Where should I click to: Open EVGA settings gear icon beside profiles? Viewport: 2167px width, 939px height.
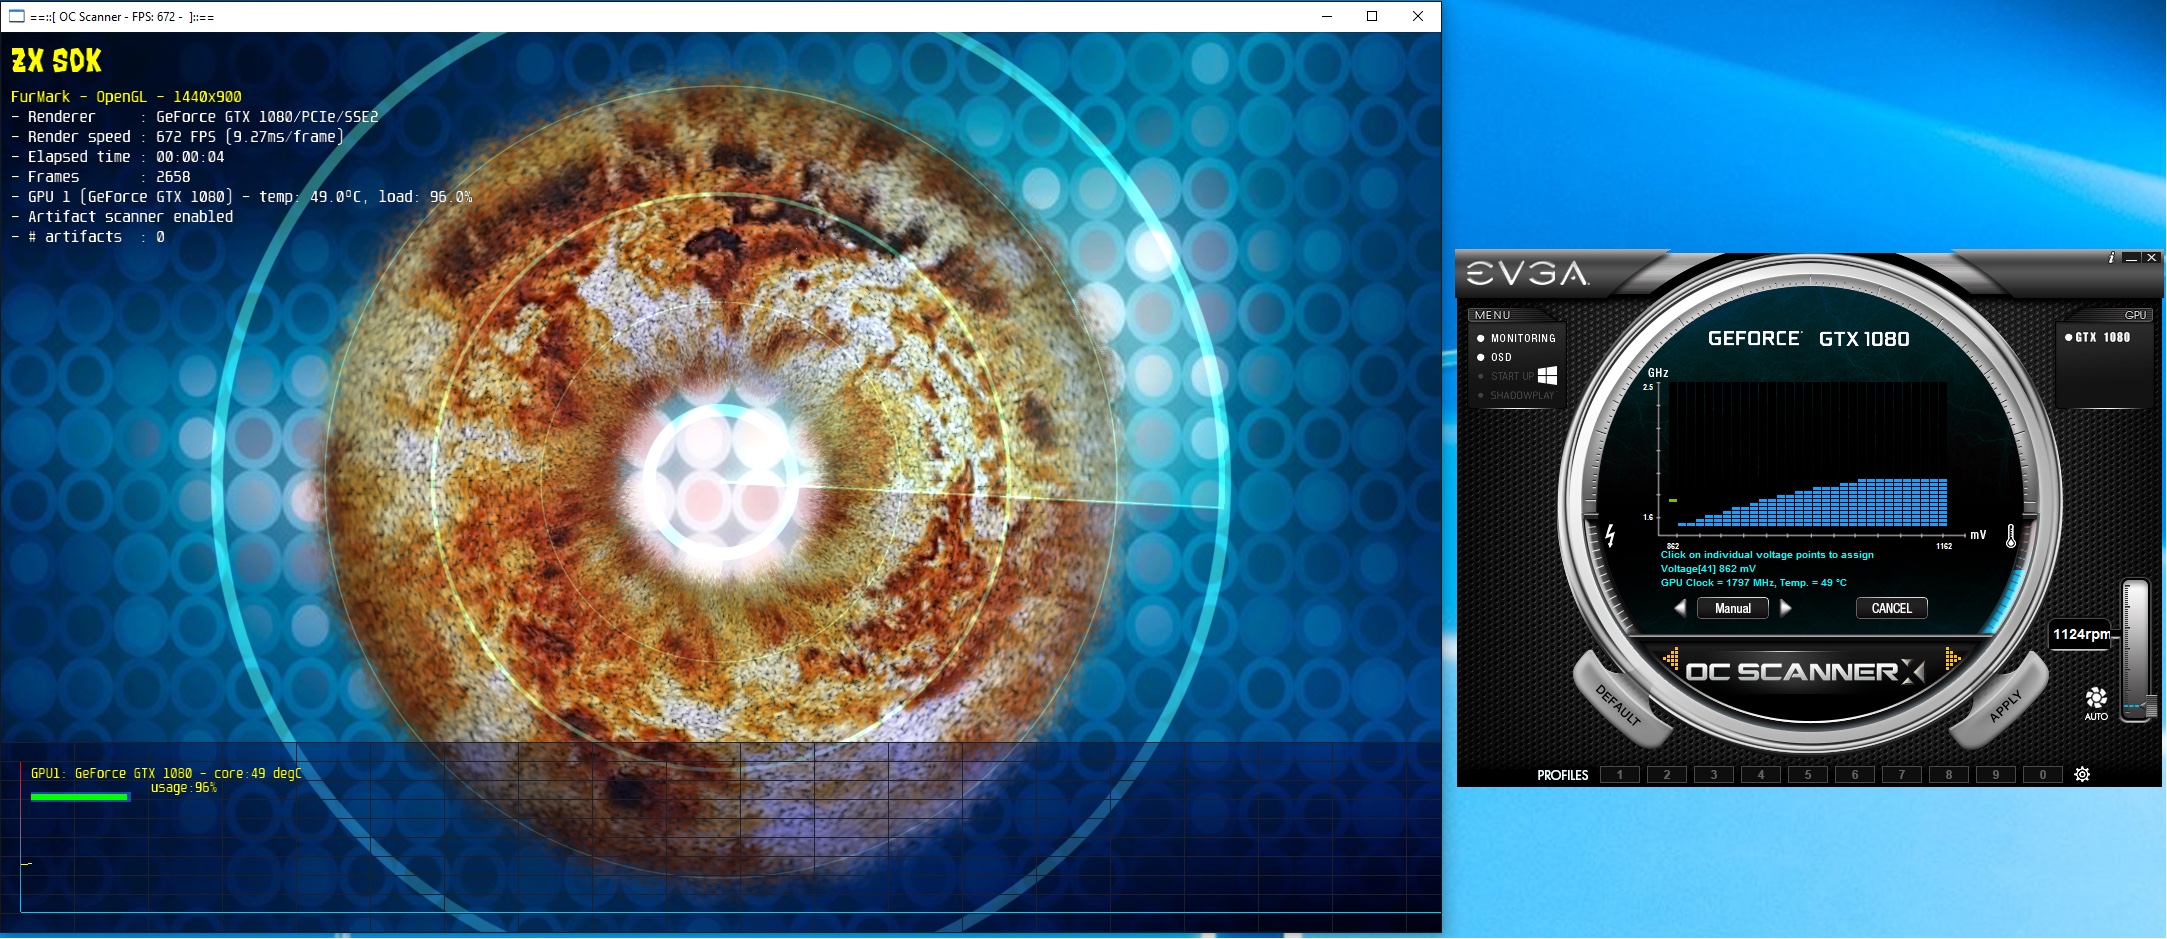pos(2082,774)
